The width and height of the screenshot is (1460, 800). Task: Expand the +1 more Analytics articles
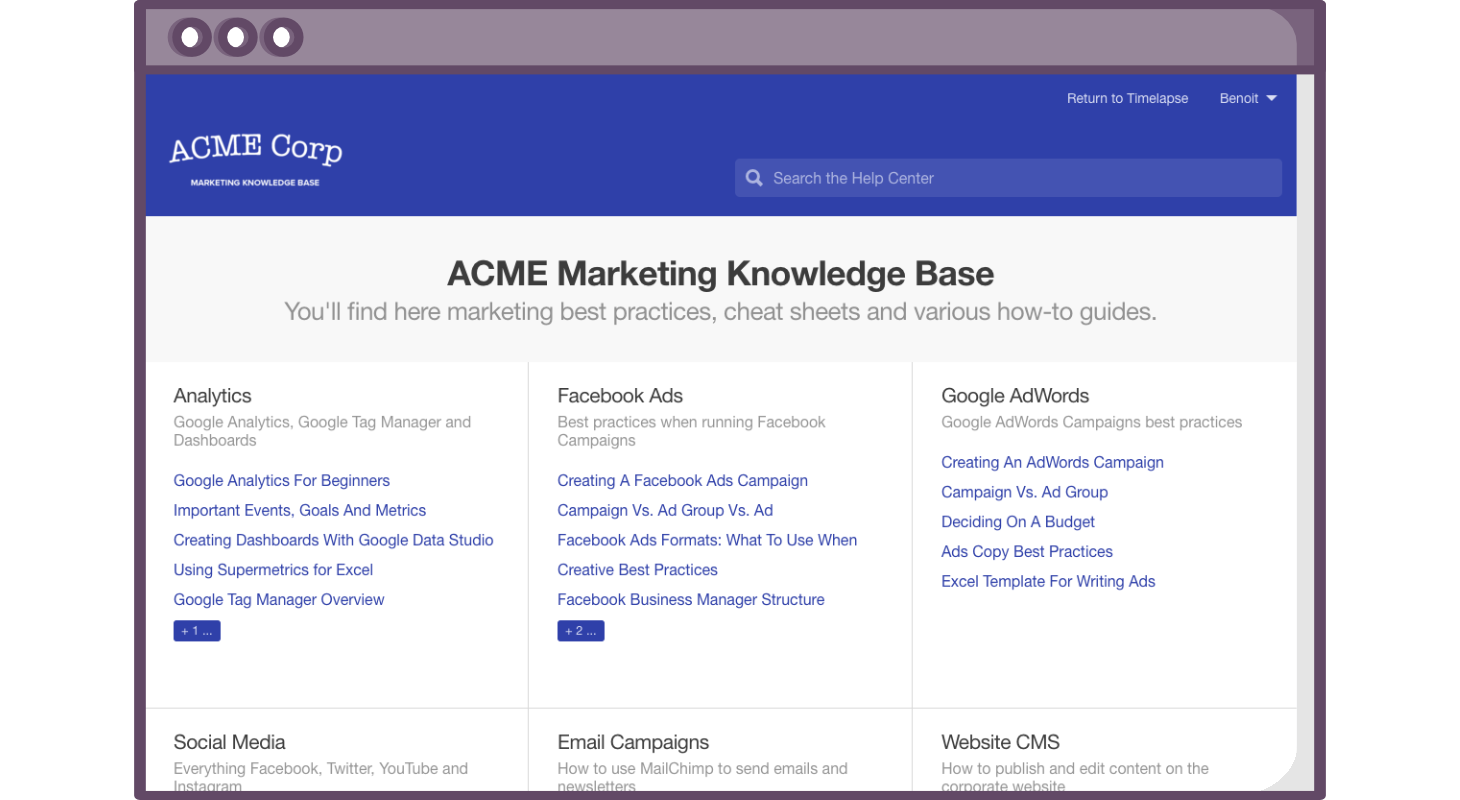[x=197, y=631]
